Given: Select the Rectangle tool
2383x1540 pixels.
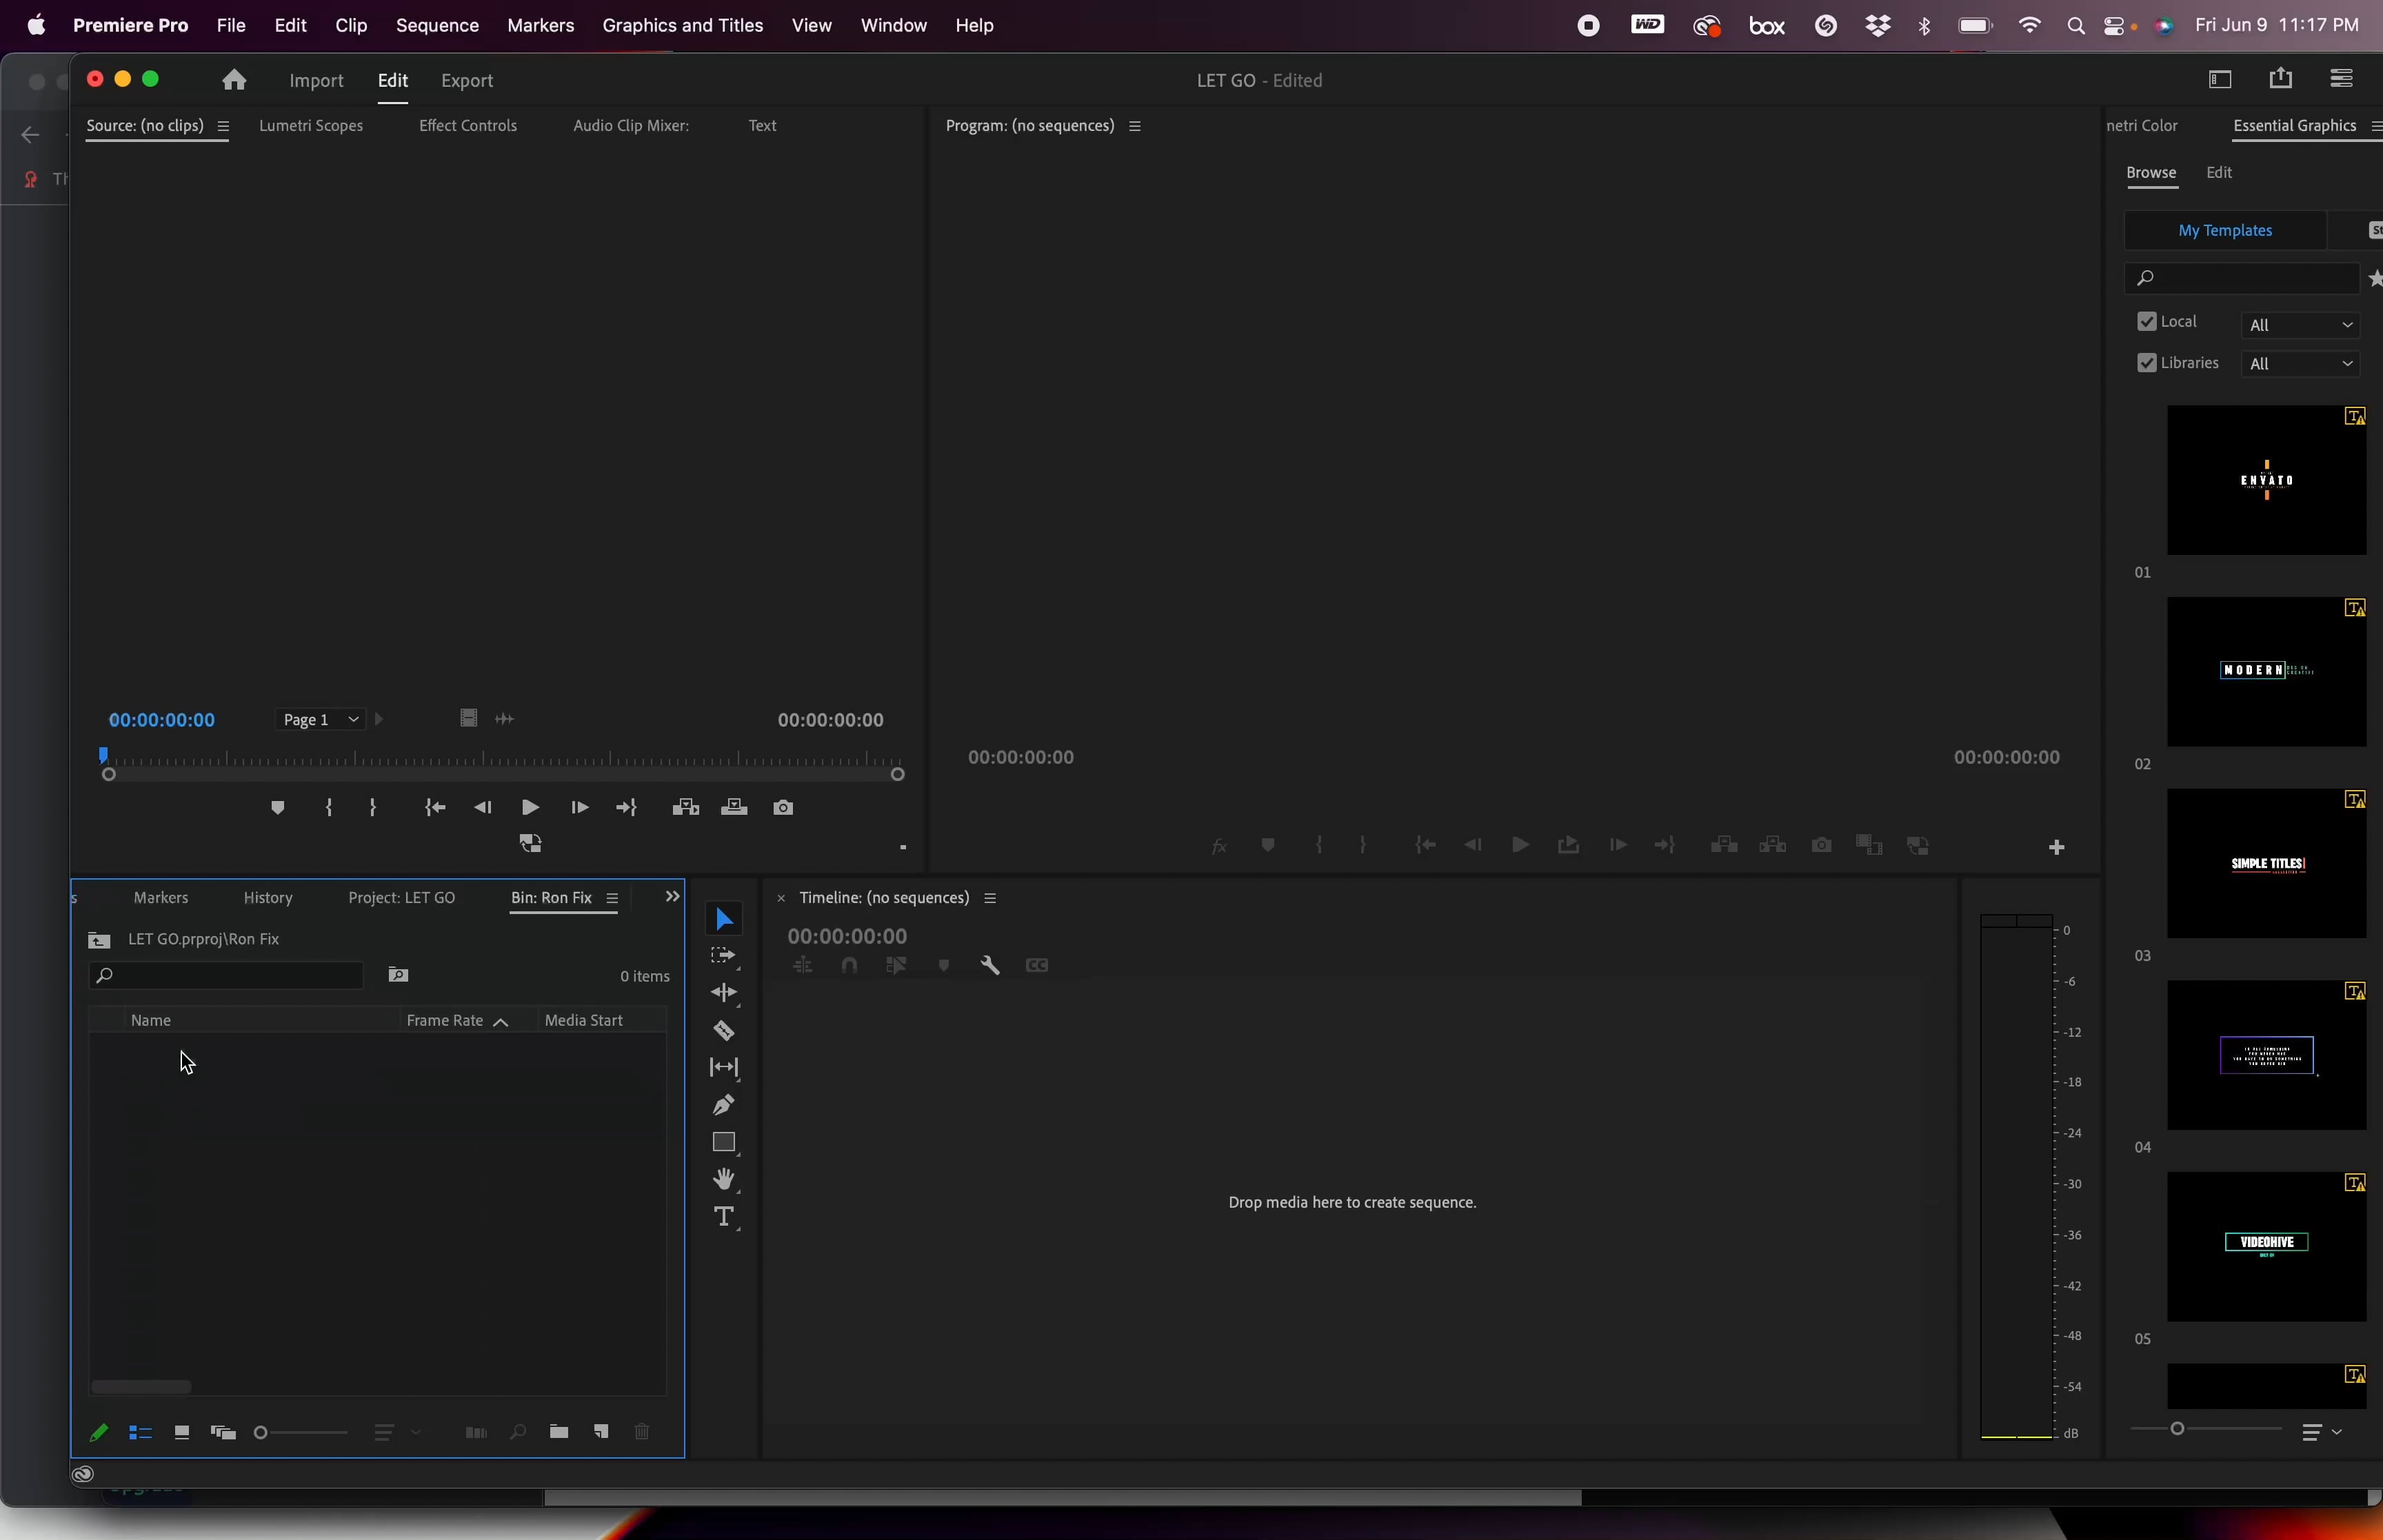Looking at the screenshot, I should coord(724,1143).
